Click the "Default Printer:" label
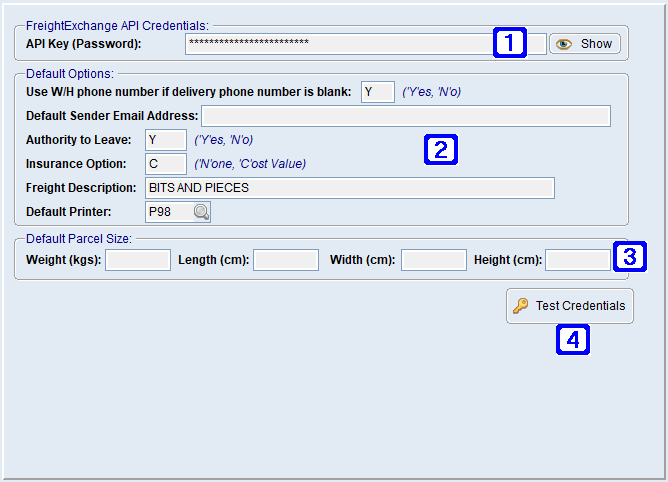Screen dimensions: 668x482 tap(69, 212)
